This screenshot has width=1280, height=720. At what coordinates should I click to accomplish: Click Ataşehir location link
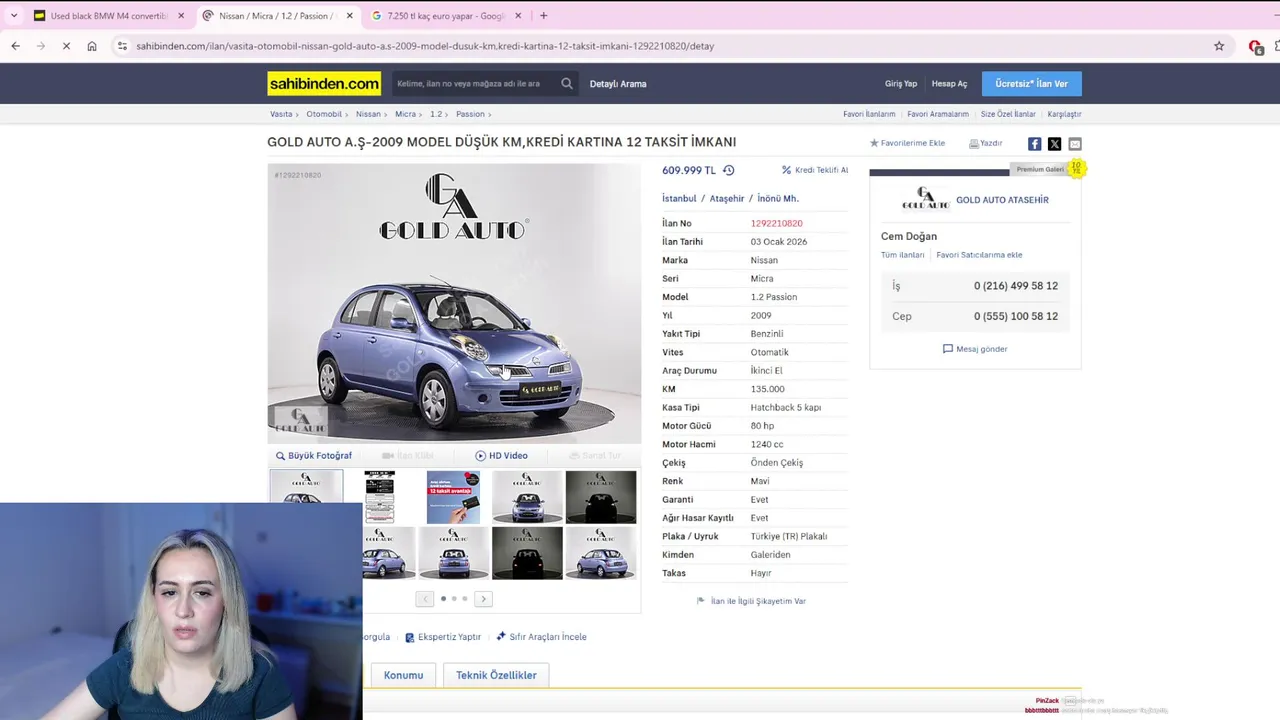727,199
